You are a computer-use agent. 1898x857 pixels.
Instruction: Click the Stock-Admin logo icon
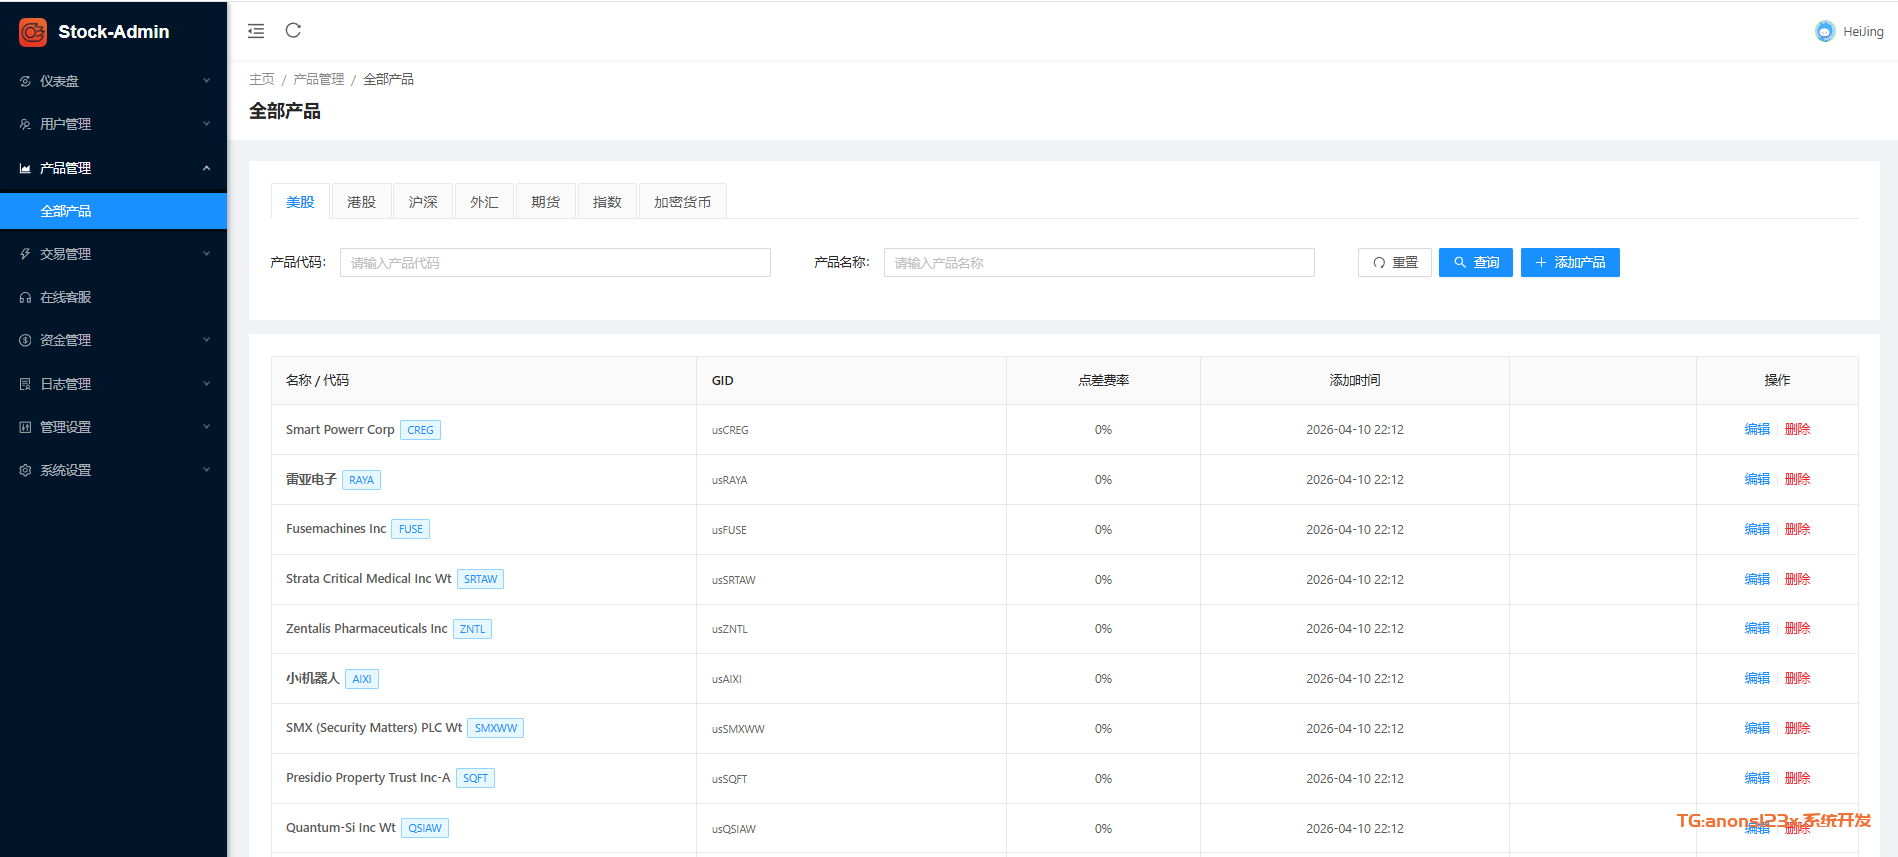point(33,32)
